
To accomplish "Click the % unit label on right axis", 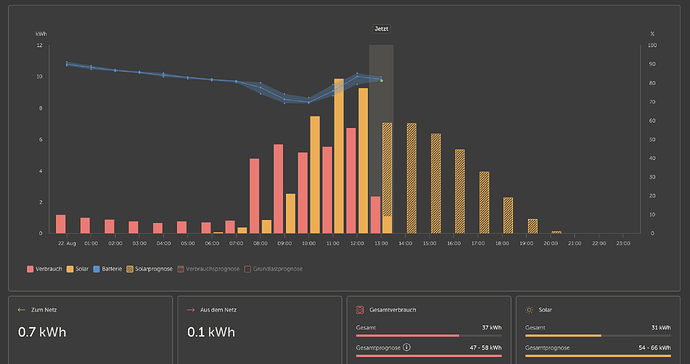I will click(x=652, y=34).
